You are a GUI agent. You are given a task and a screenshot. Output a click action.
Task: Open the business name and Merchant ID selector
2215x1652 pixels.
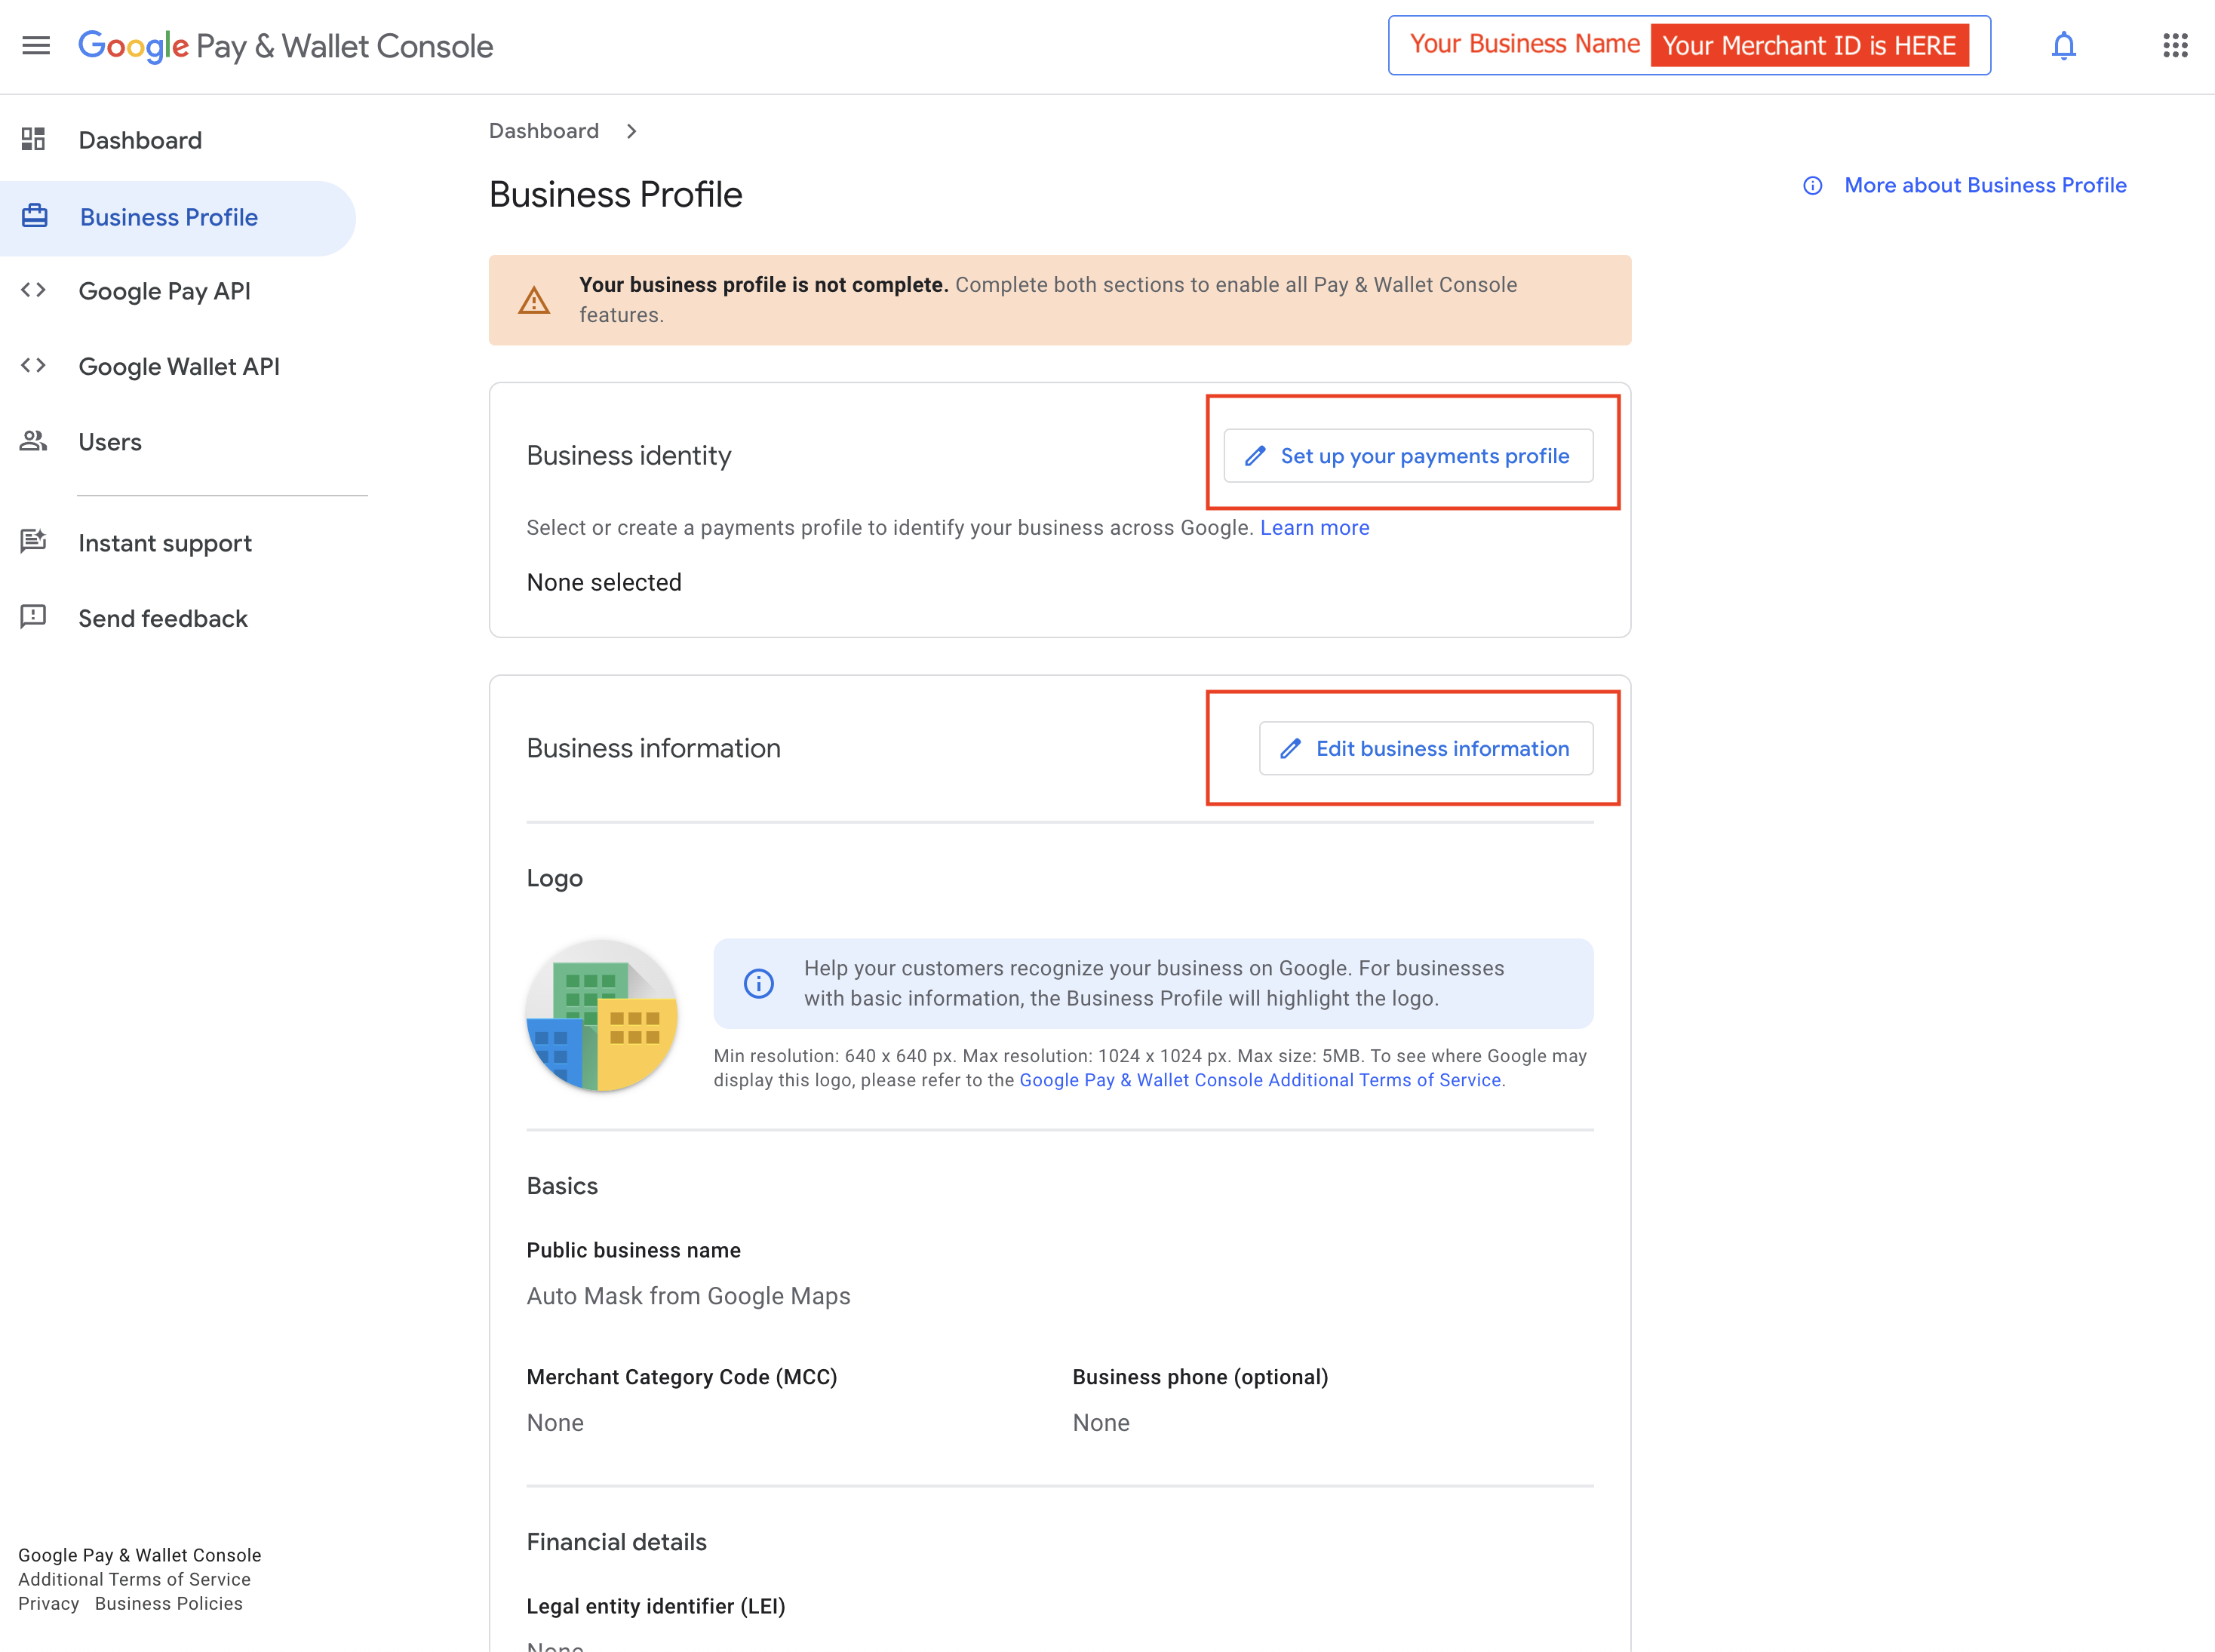[1688, 46]
